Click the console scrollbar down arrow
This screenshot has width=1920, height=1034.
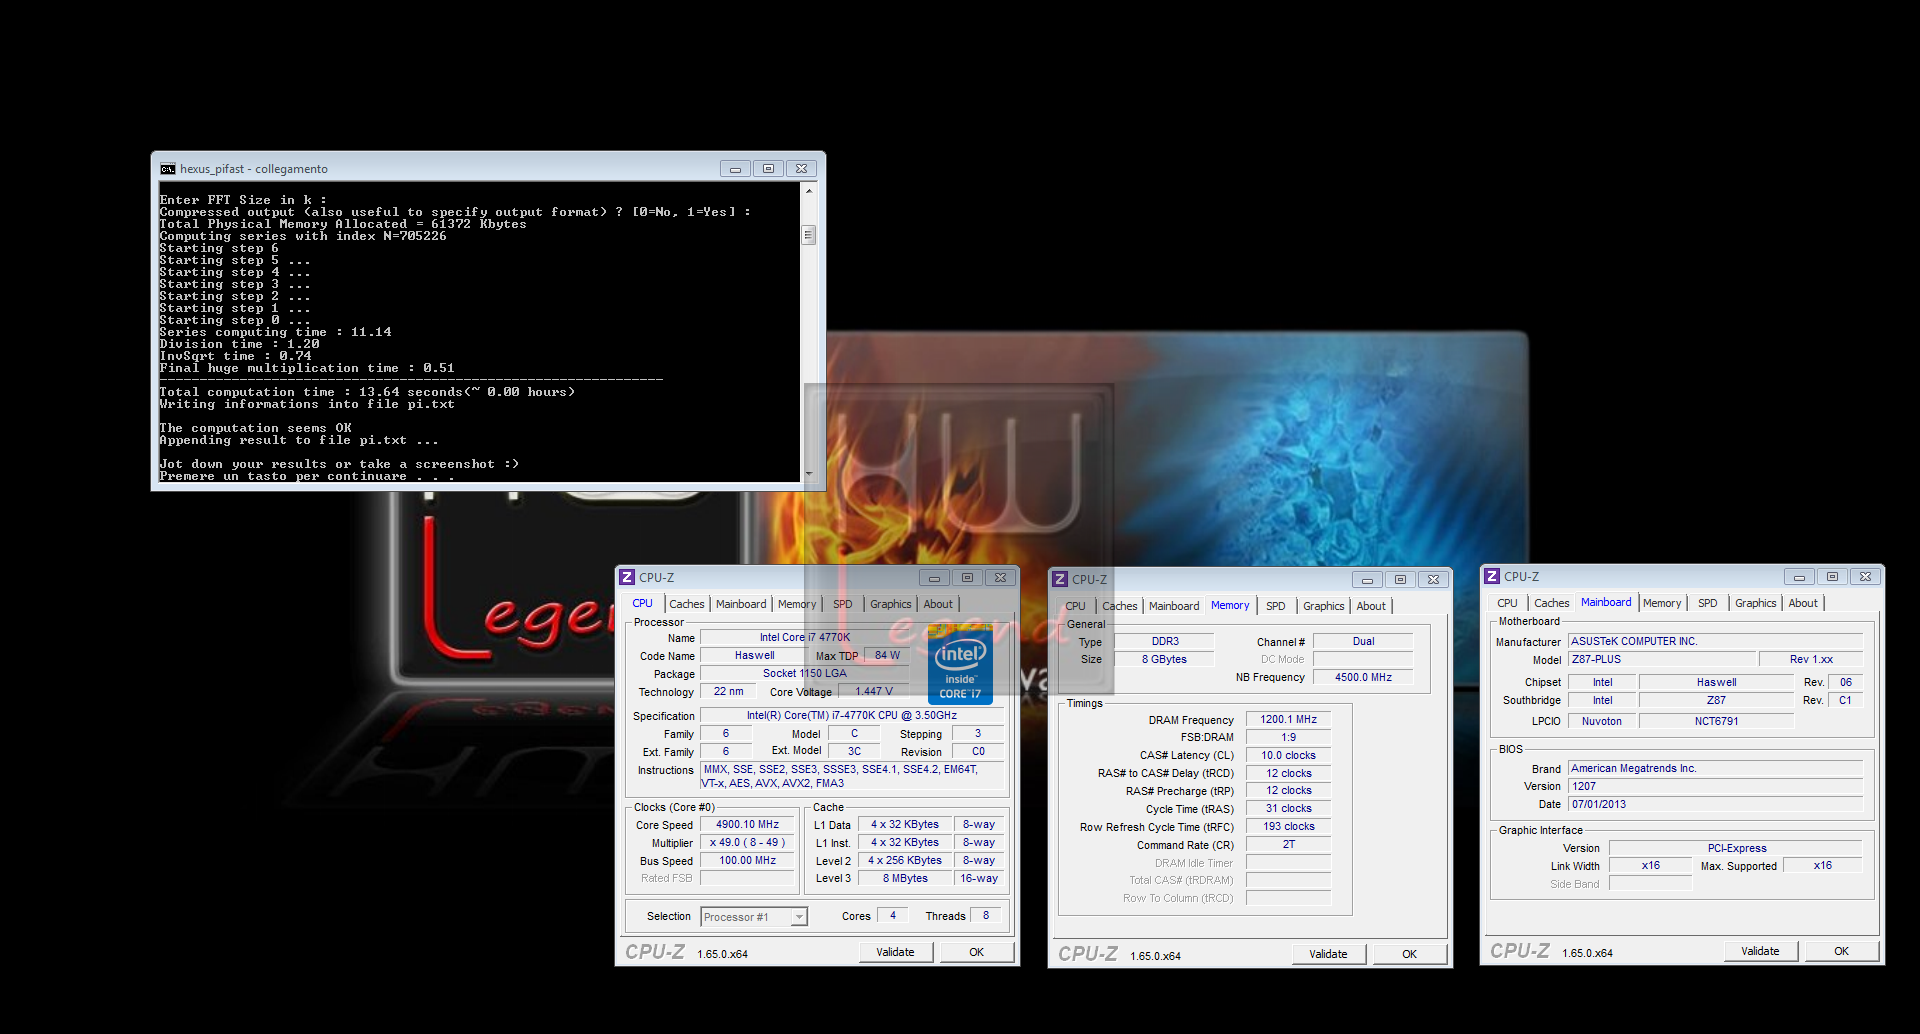pyautogui.click(x=809, y=474)
